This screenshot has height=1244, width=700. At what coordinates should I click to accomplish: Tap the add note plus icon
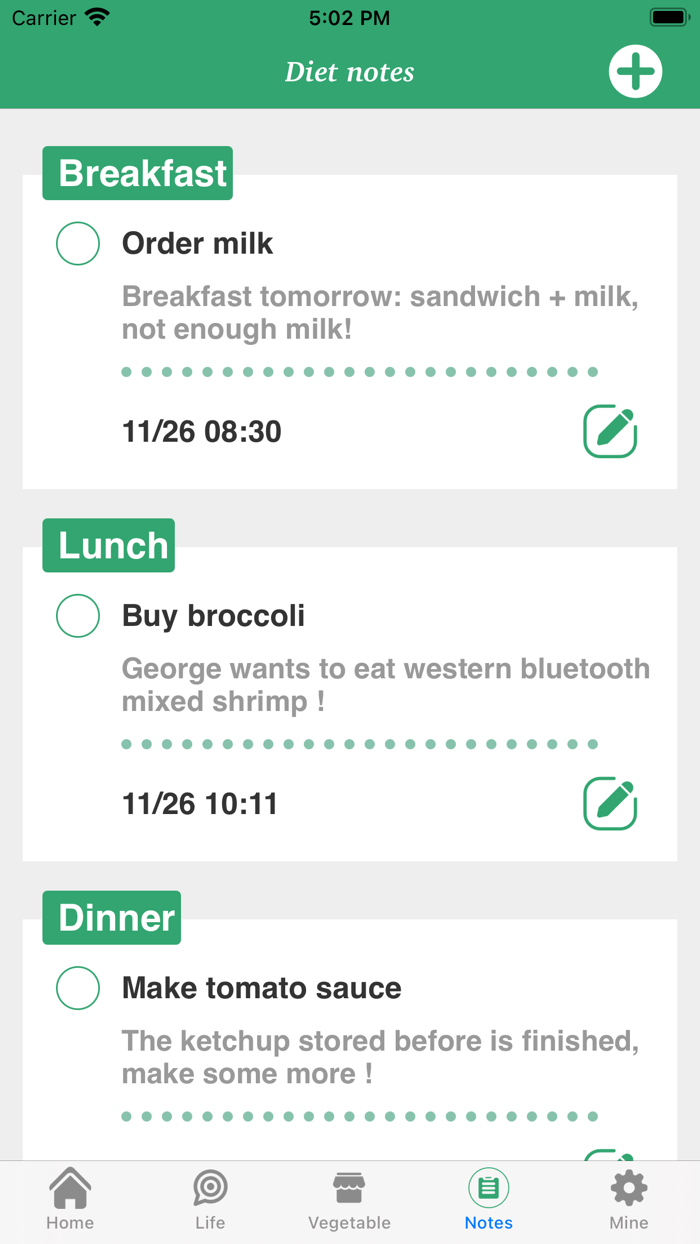coord(635,72)
